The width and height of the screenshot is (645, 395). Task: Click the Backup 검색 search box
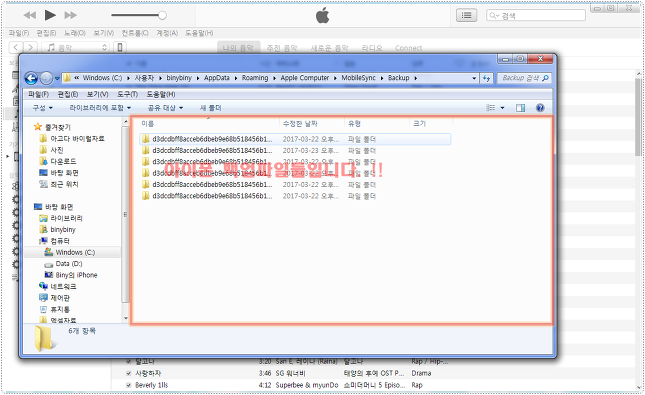click(x=524, y=78)
